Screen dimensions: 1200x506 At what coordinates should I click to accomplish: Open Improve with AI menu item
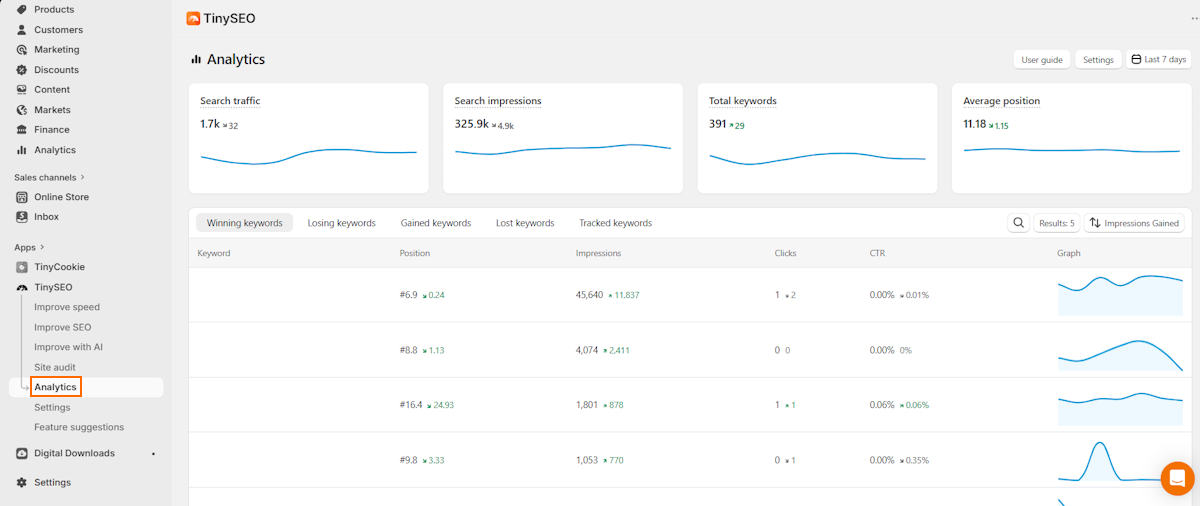tap(68, 347)
